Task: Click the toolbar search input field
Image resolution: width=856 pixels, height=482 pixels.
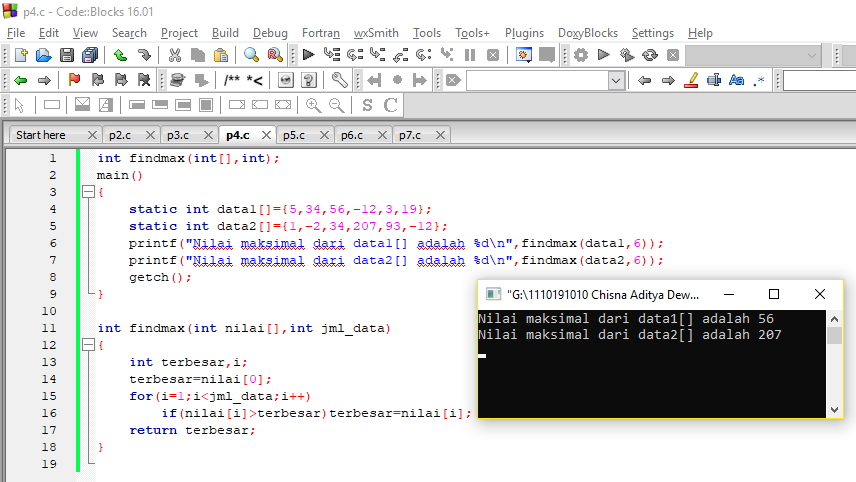Action: coord(538,81)
